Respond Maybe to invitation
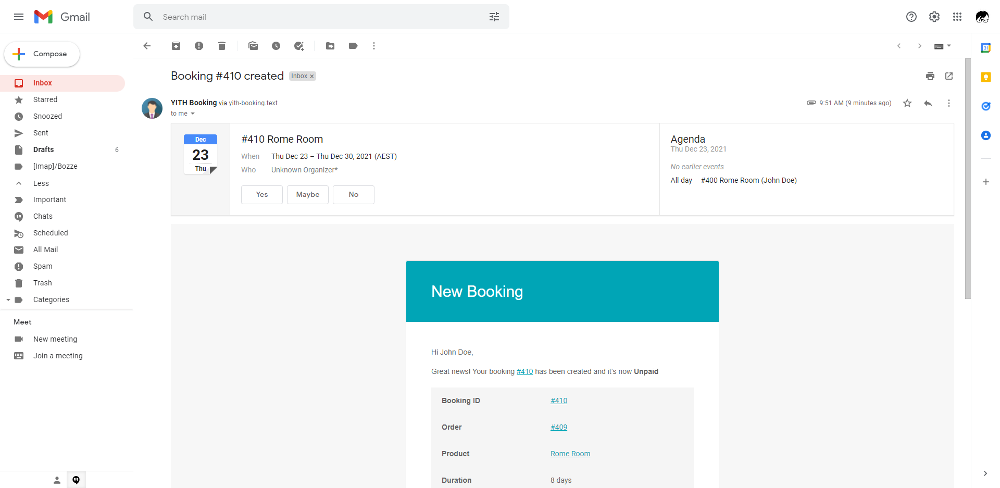Image resolution: width=1000 pixels, height=488 pixels. pyautogui.click(x=307, y=195)
